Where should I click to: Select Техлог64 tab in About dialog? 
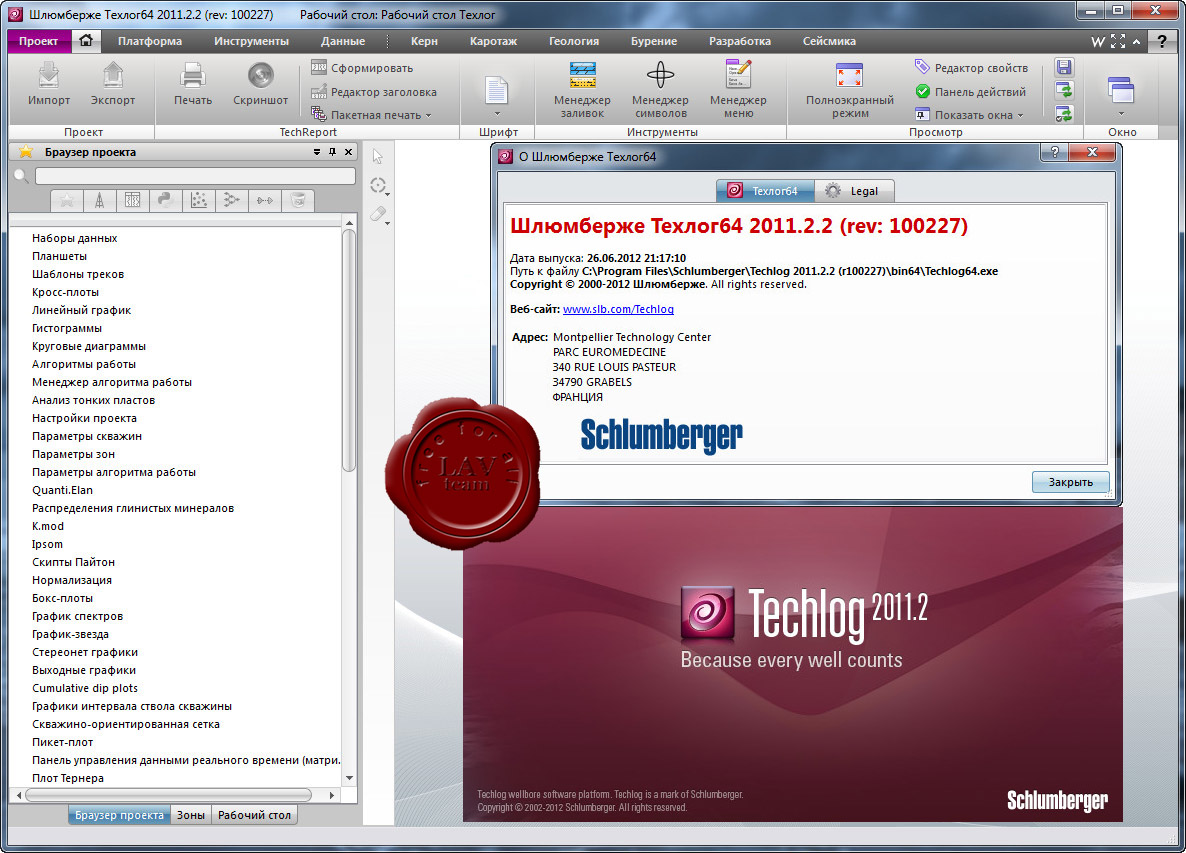(765, 191)
